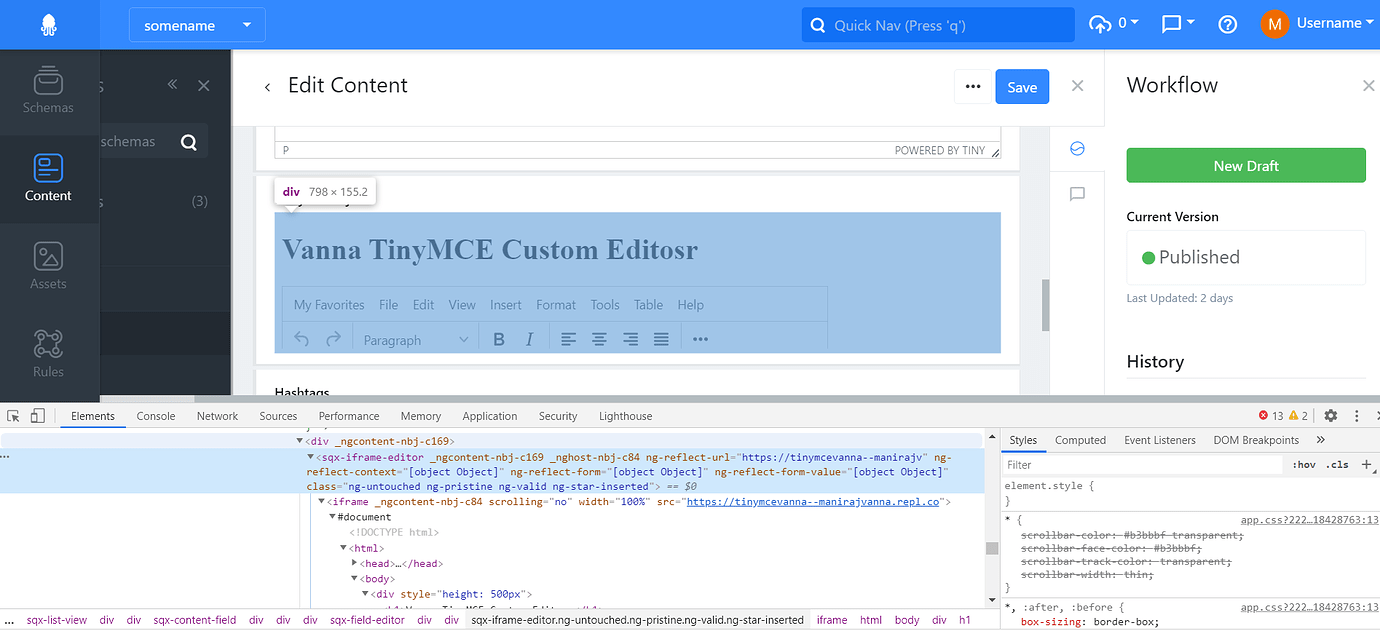Open the Event Listeners tab

tap(1159, 440)
